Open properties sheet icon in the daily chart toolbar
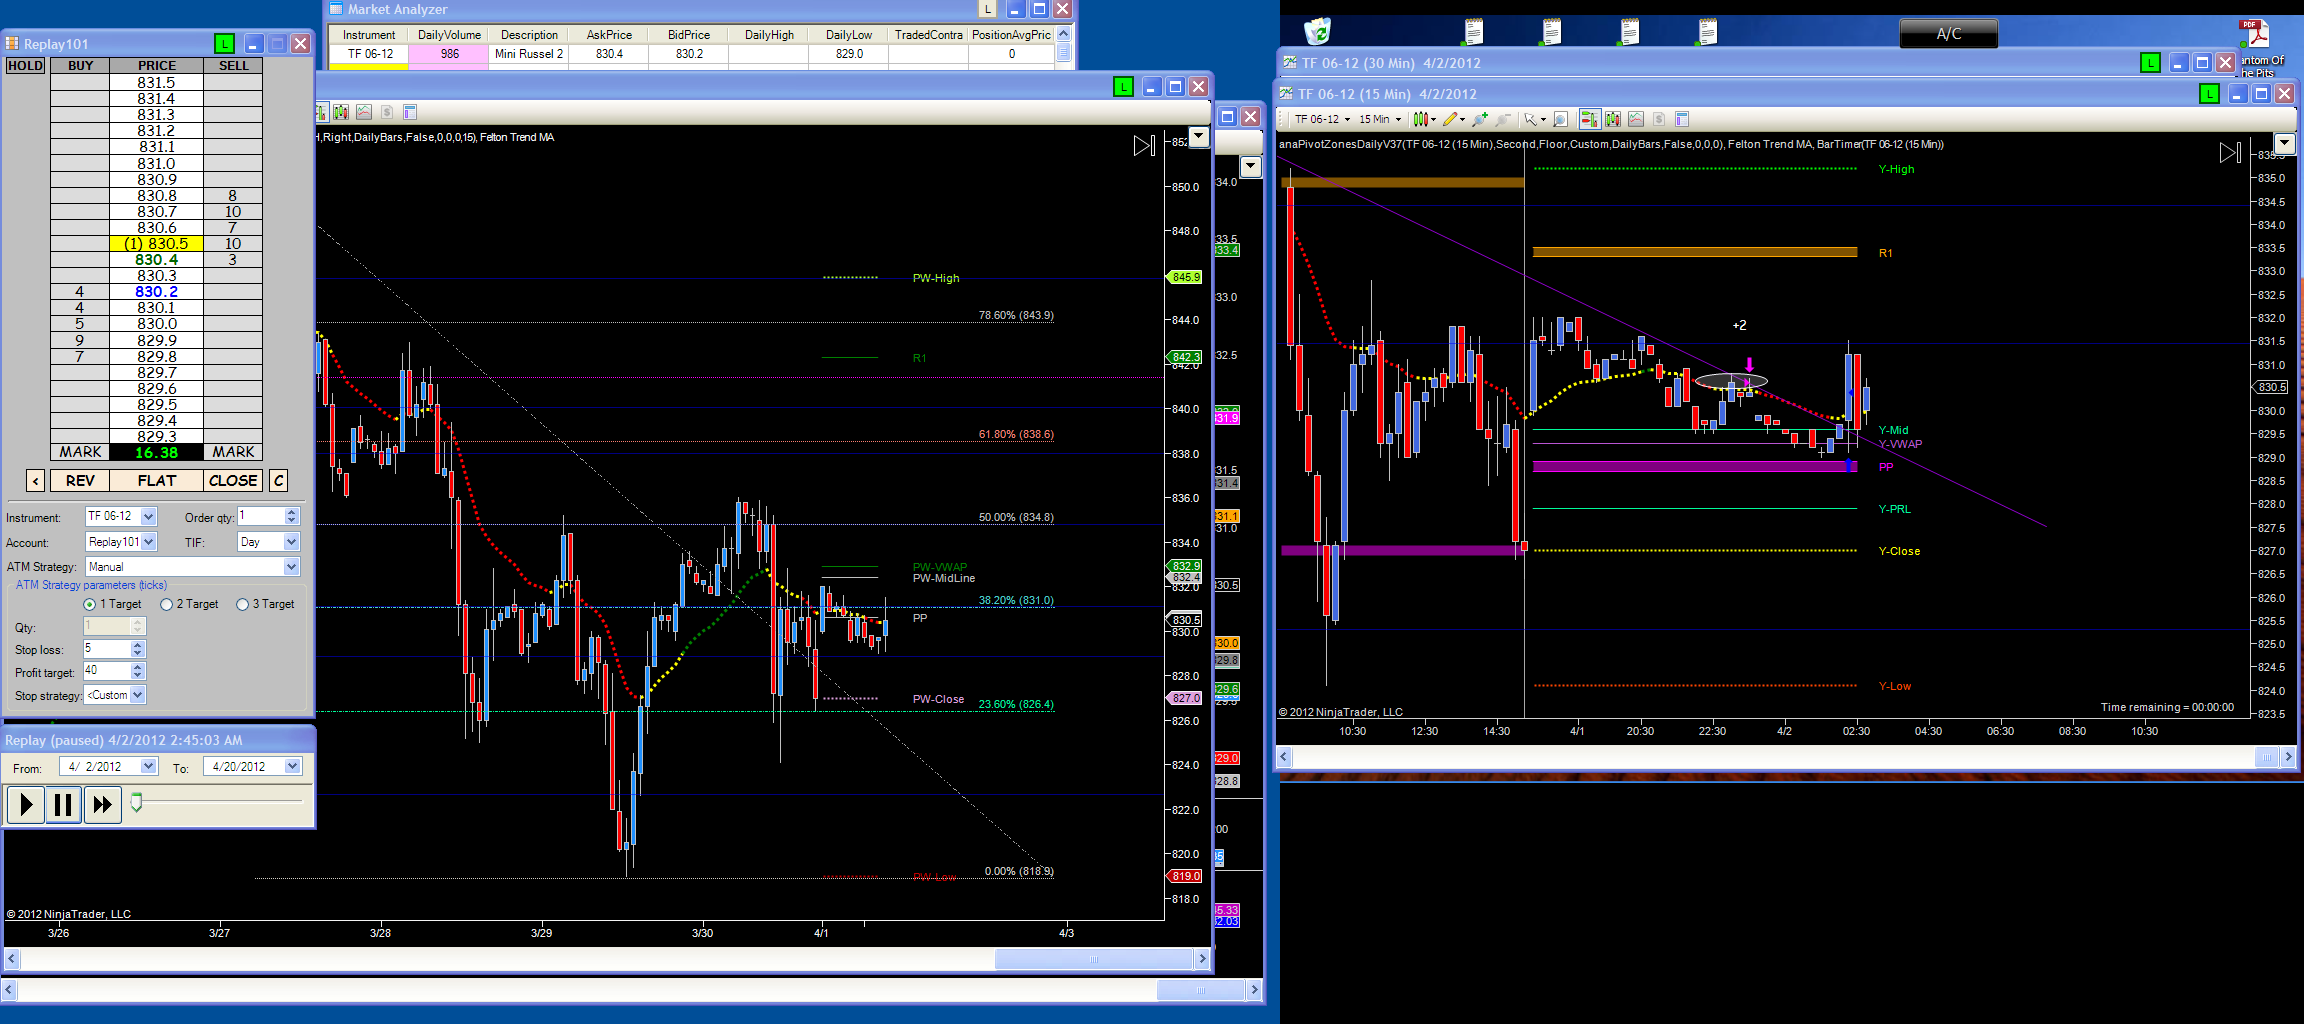 410,112
